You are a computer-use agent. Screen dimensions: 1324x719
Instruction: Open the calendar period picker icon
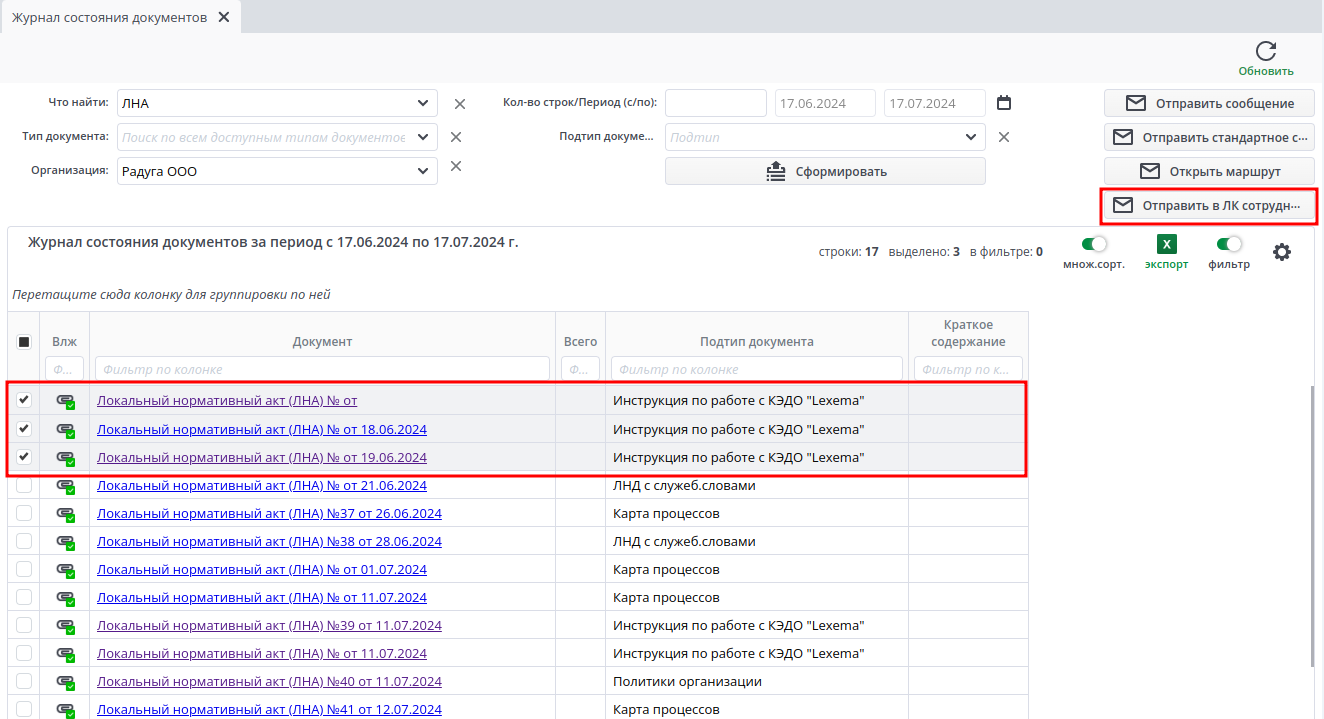(1005, 103)
